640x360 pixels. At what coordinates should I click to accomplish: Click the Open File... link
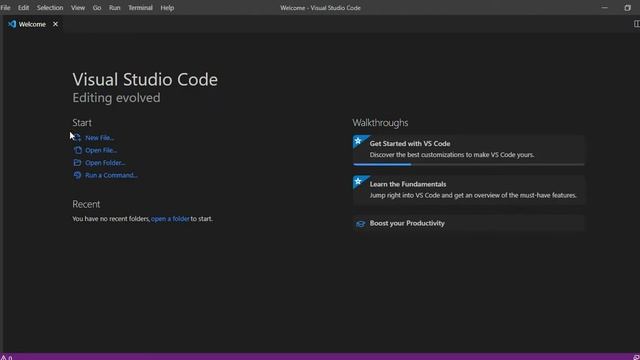coord(101,150)
